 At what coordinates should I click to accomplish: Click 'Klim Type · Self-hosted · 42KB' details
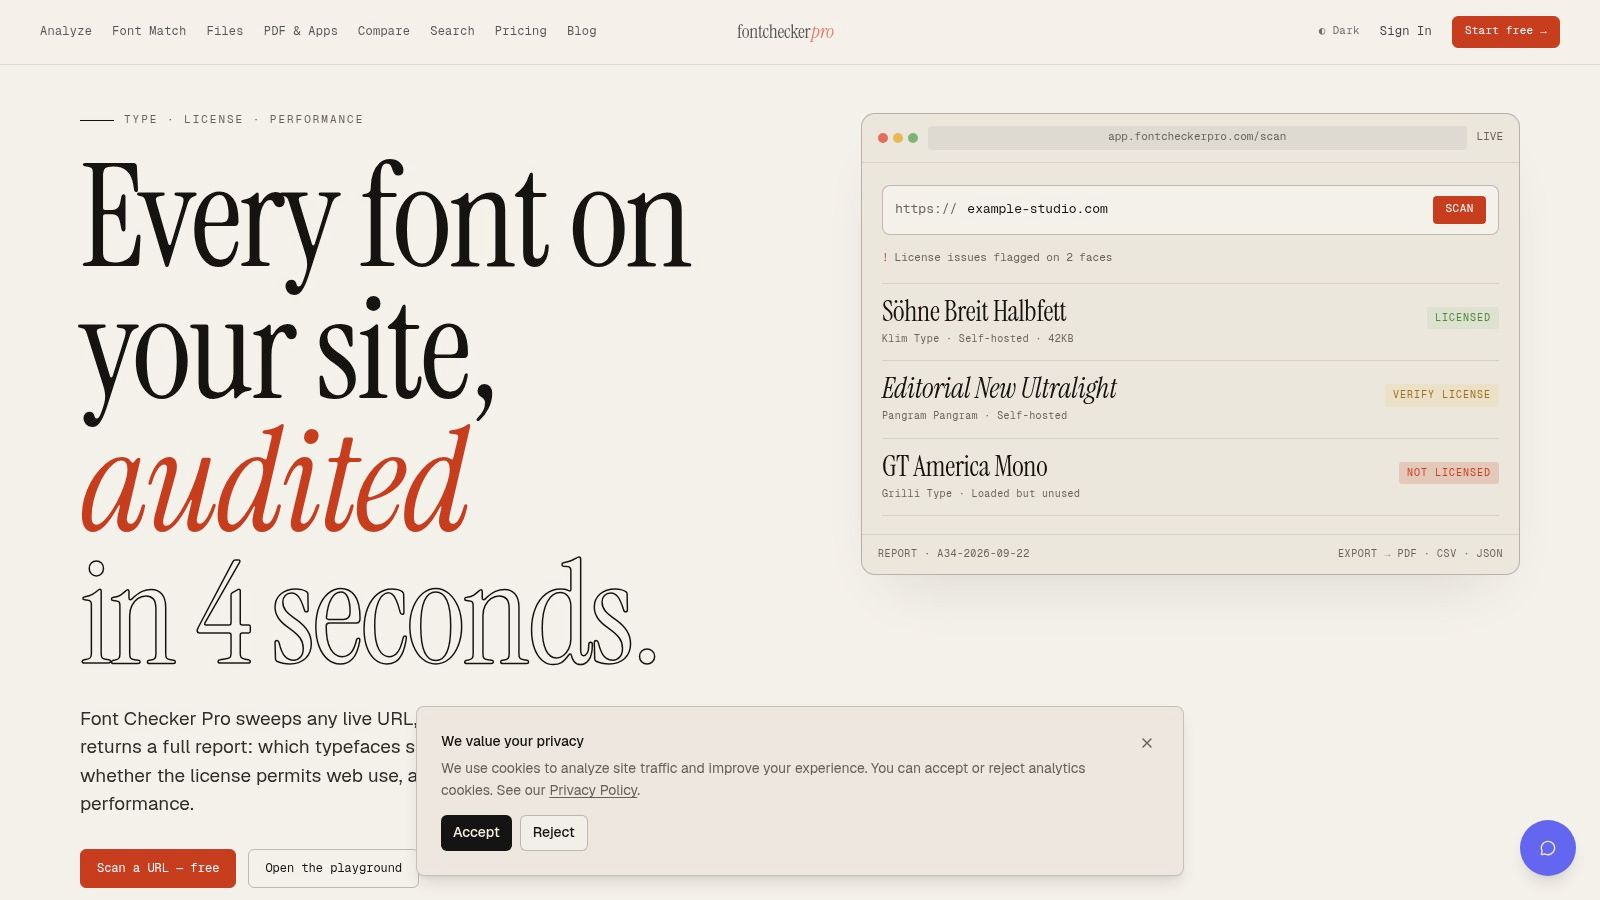point(977,339)
